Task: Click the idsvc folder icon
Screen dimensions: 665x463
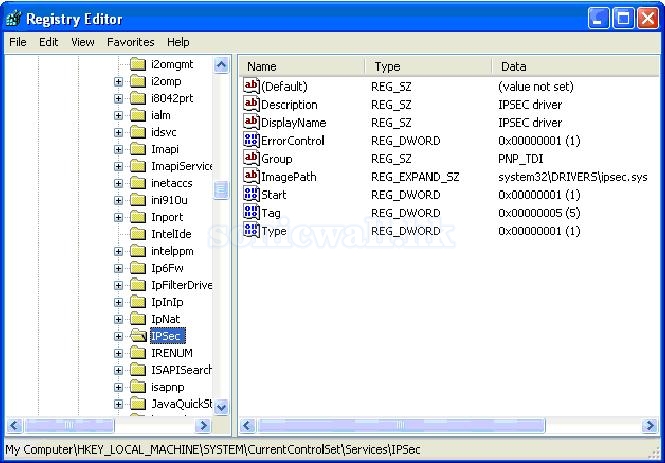Action: coord(138,132)
